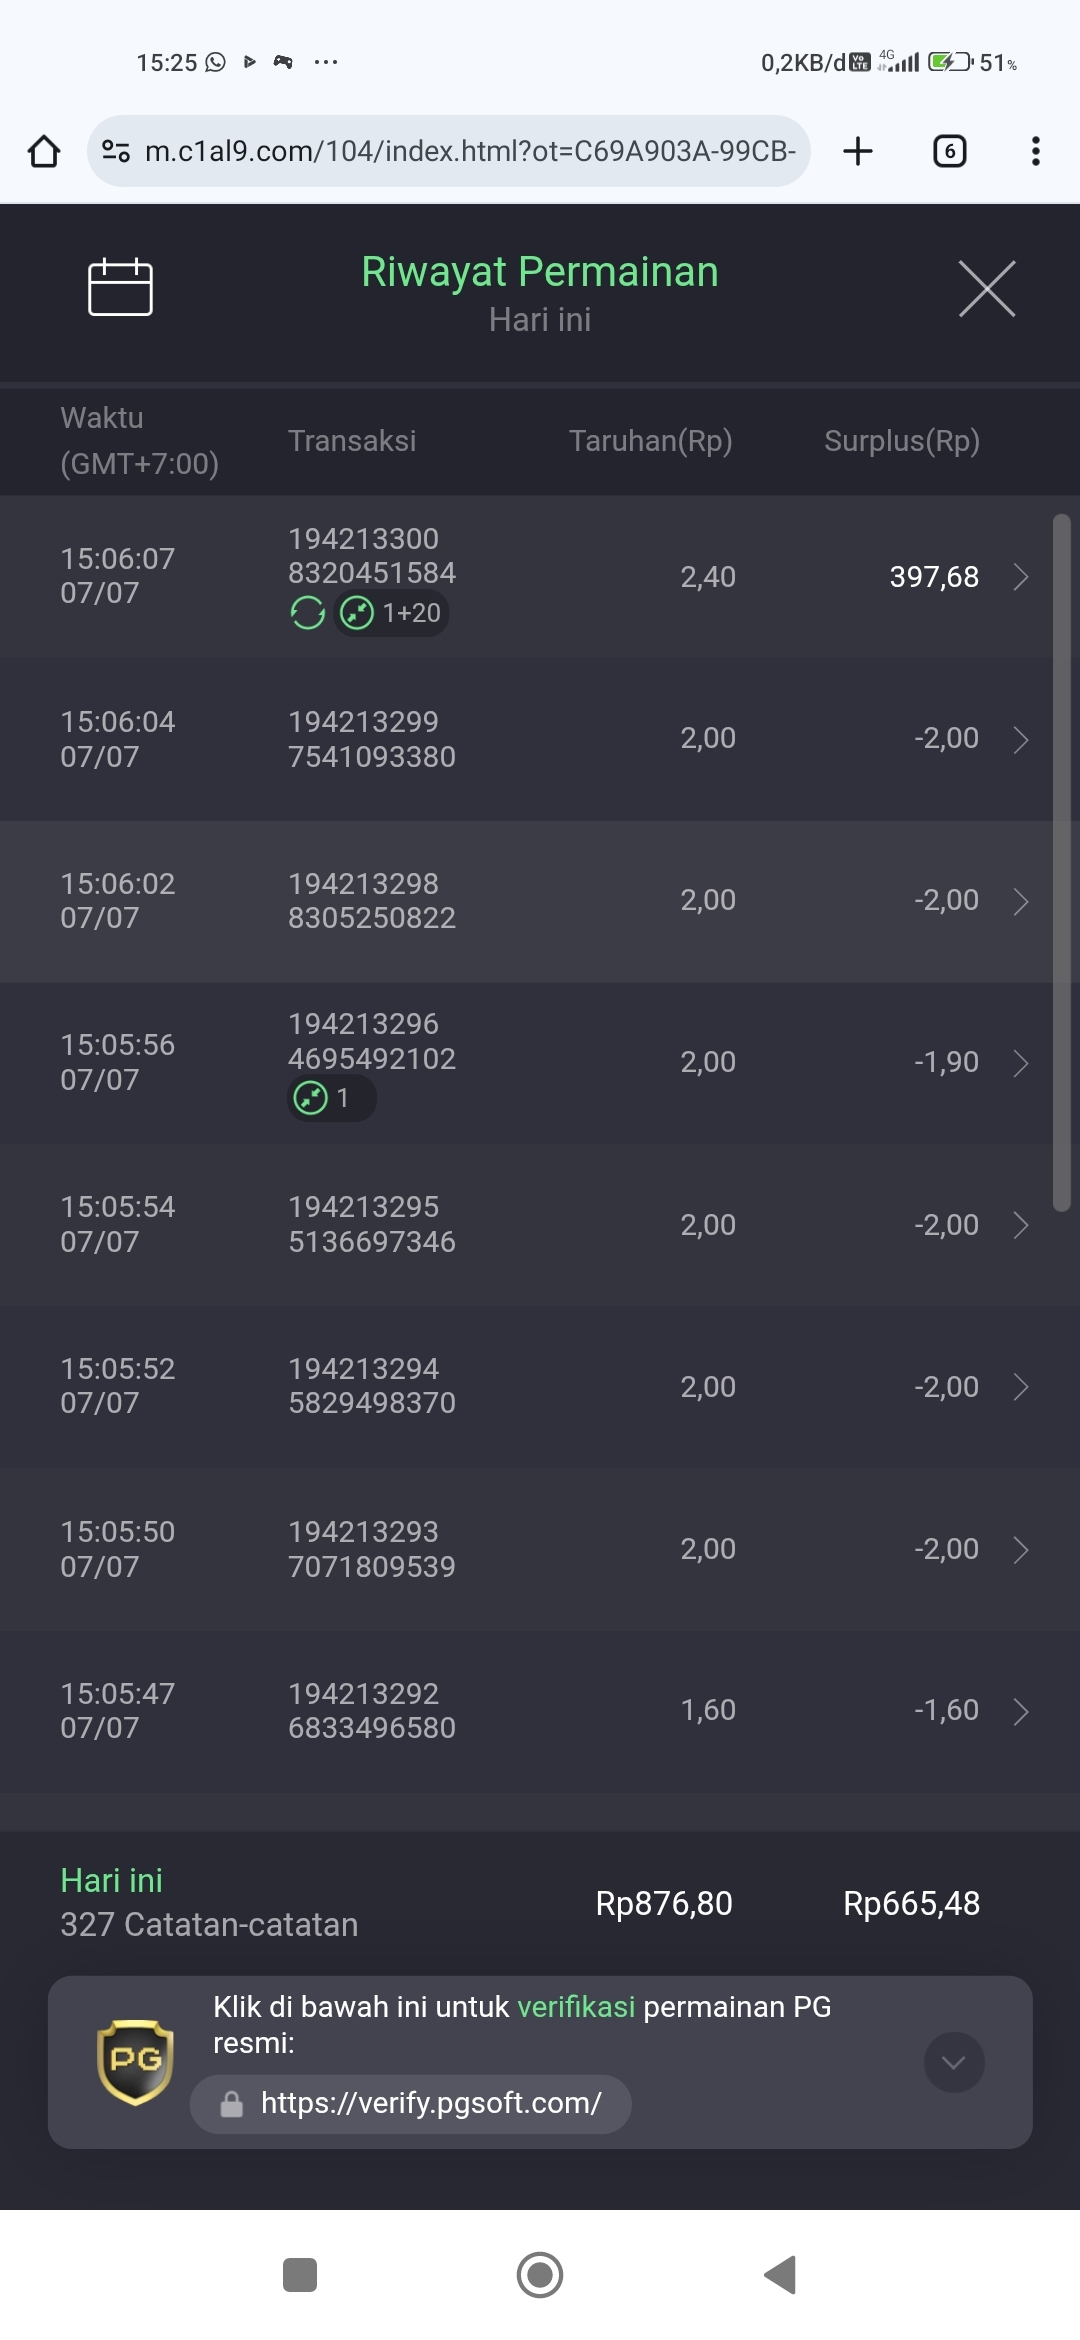1080x2340 pixels.
Task: Collapse the PG verification banner
Action: (954, 2062)
